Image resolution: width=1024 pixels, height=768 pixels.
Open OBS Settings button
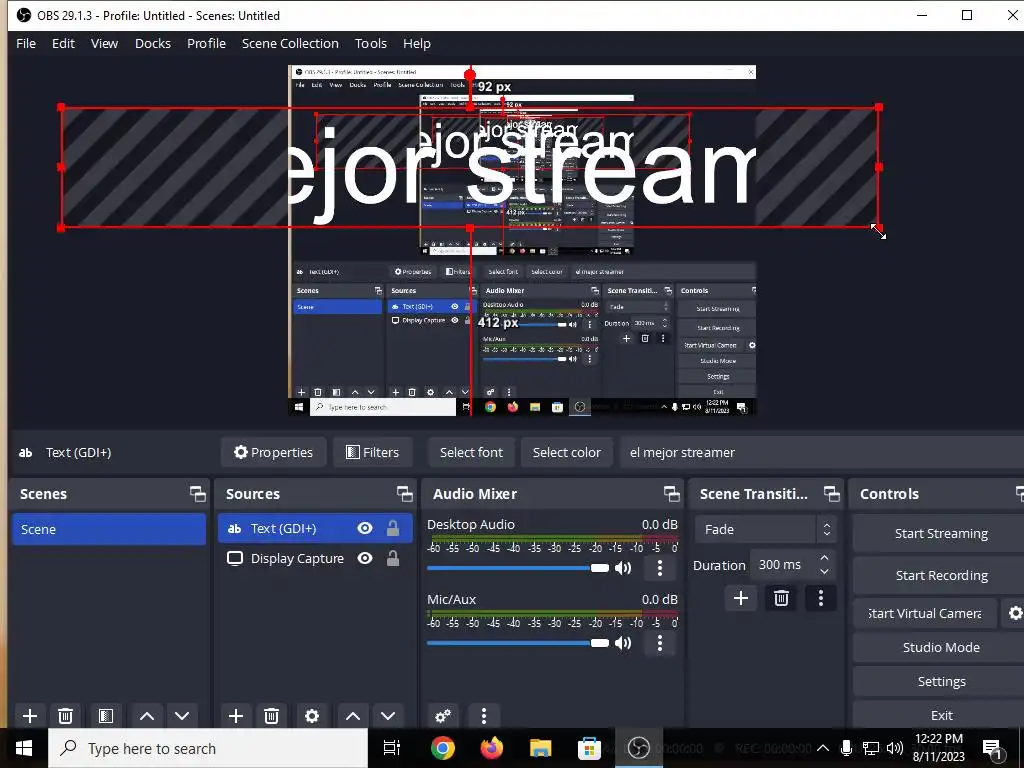pyautogui.click(x=940, y=681)
